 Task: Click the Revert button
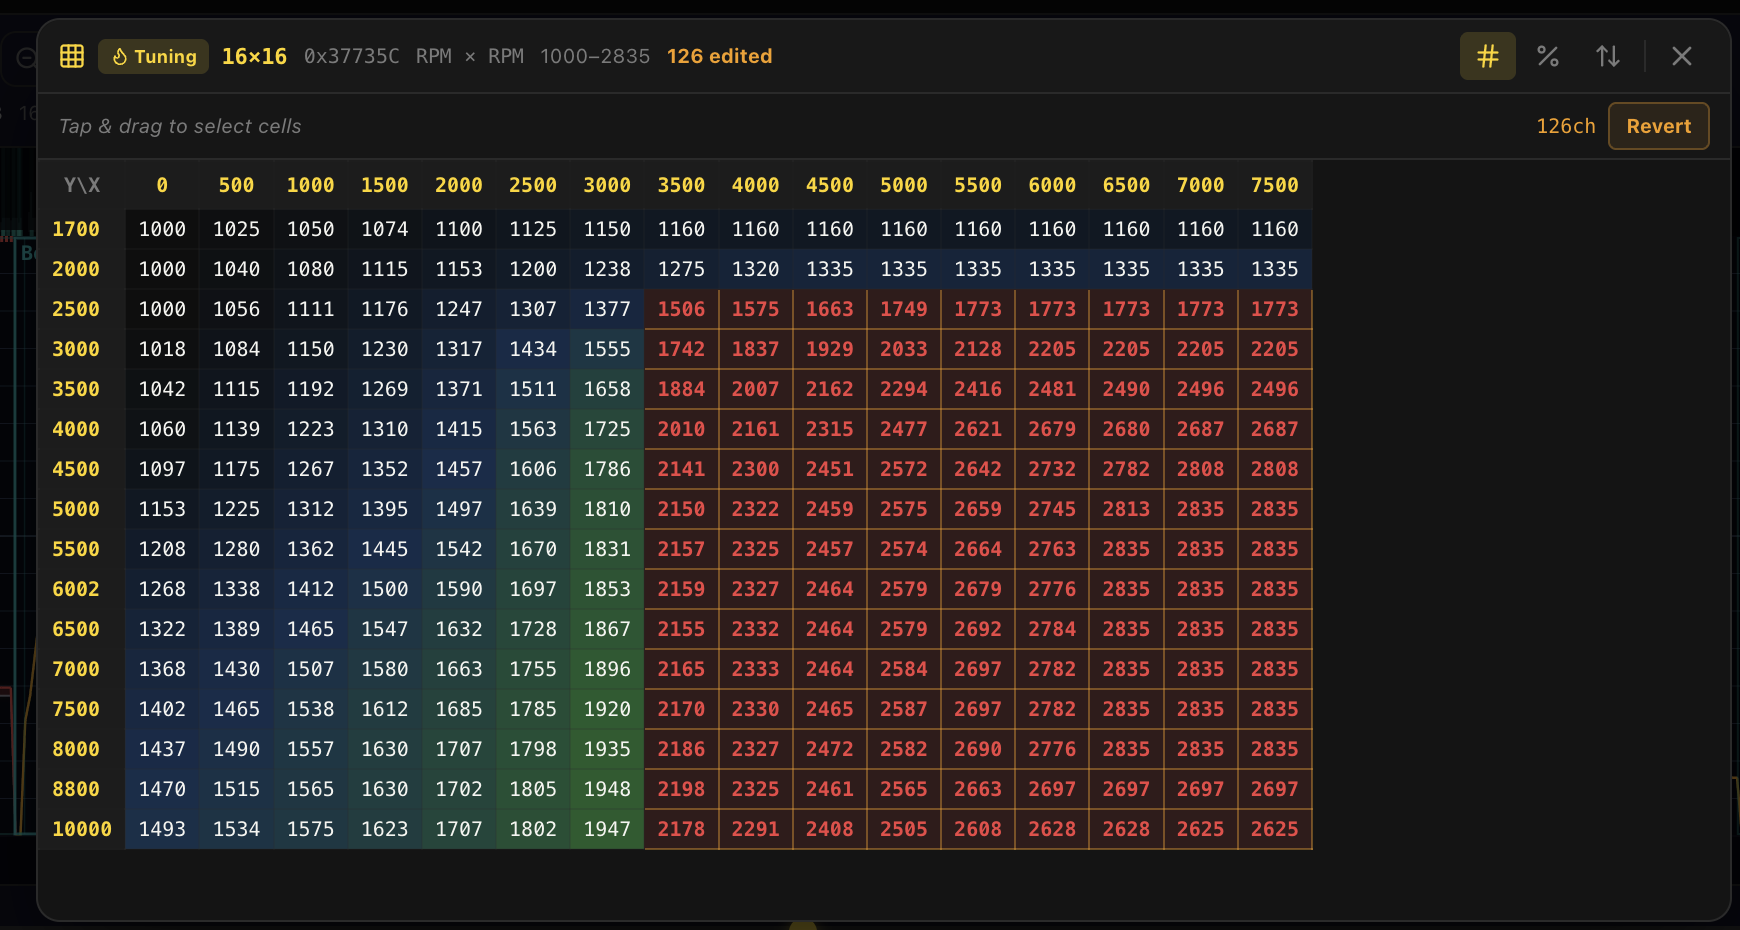(x=1659, y=126)
